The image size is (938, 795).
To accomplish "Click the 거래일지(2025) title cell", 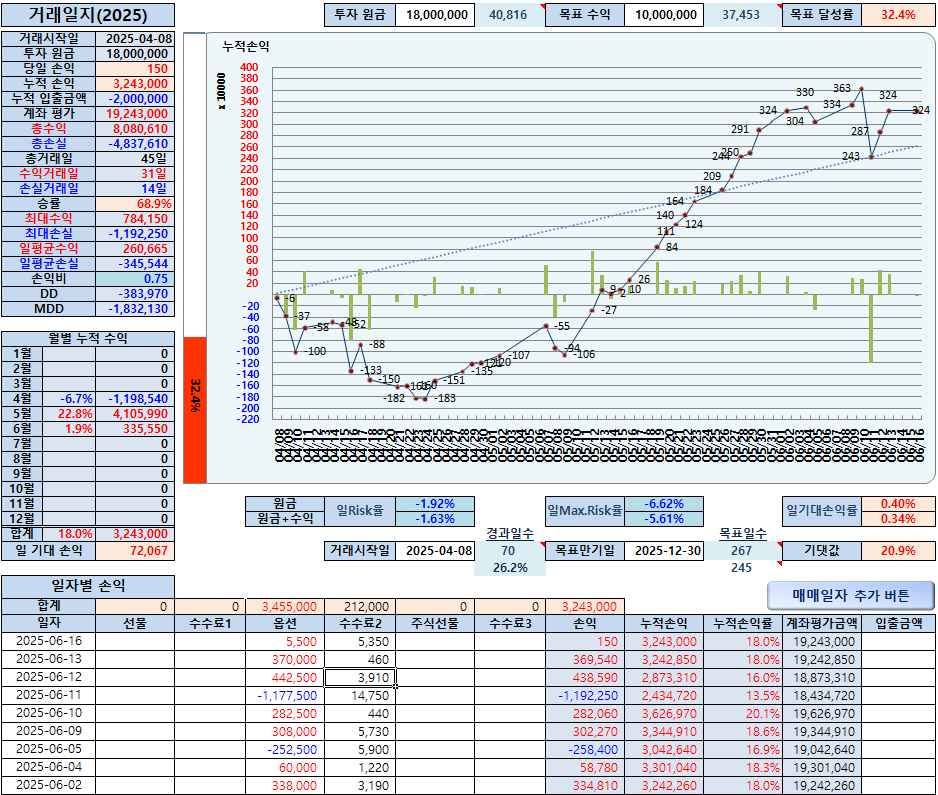I will click(88, 15).
